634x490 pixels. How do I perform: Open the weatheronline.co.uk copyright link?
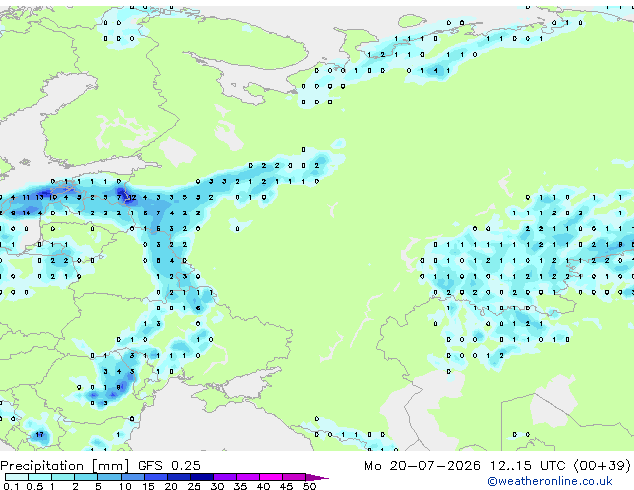550,481
